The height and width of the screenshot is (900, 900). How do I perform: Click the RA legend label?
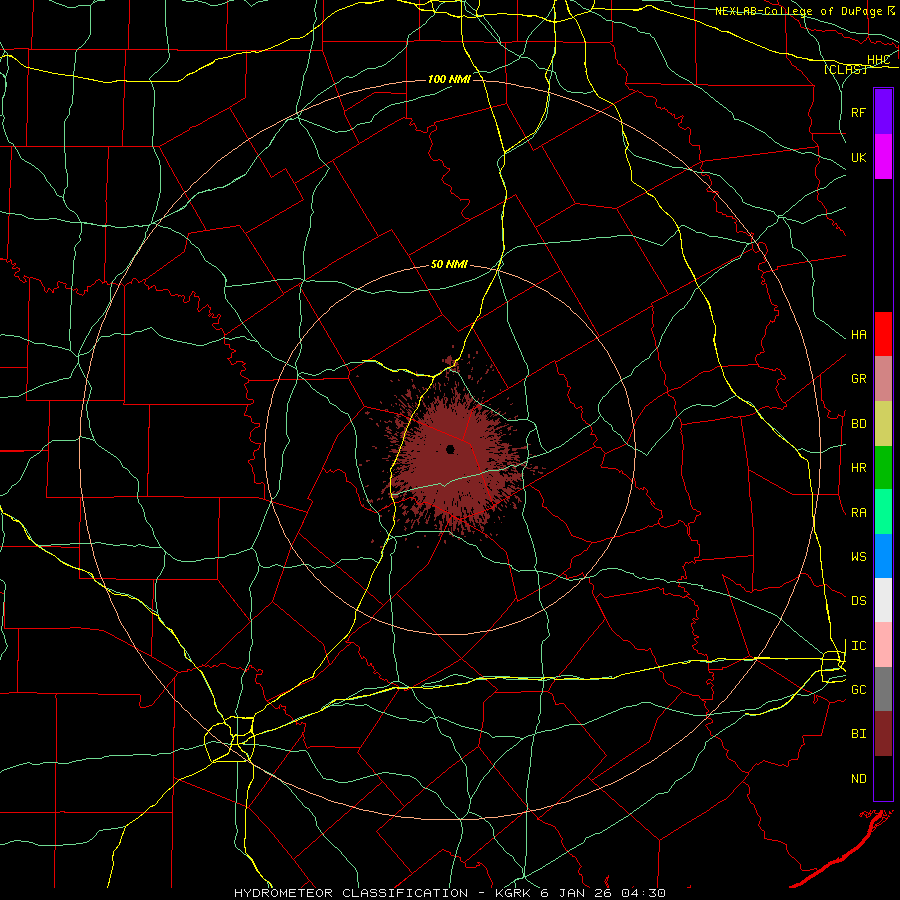click(859, 513)
